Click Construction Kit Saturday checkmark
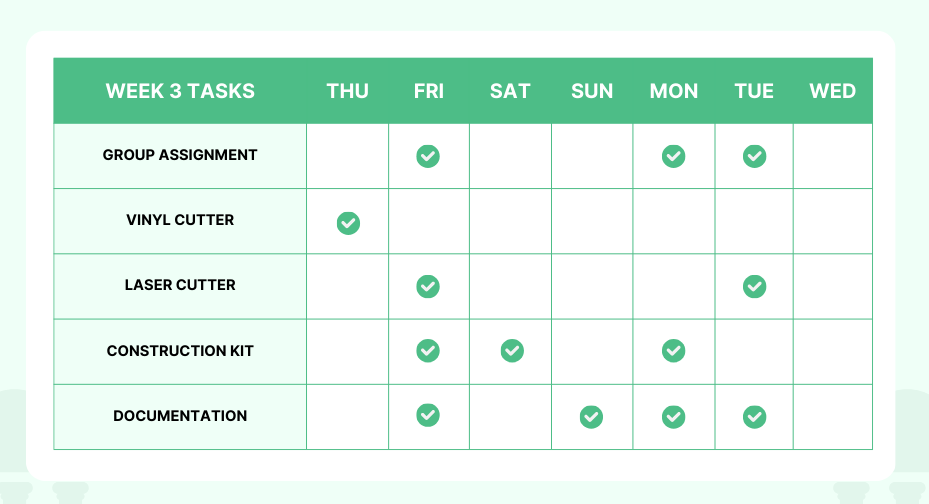 click(512, 350)
